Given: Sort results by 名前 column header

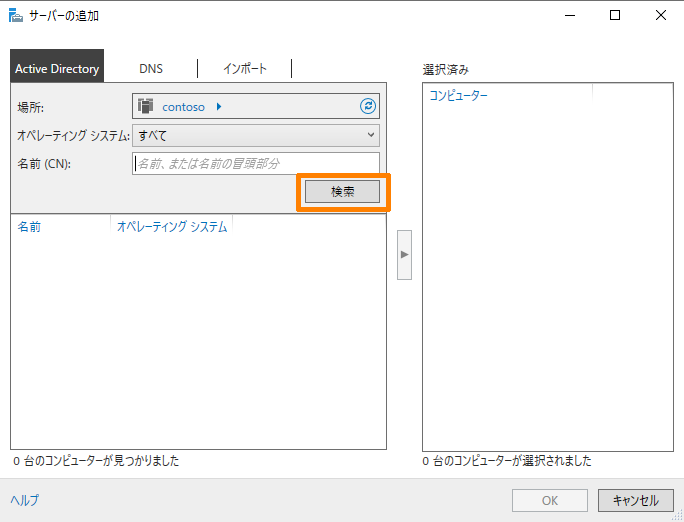Looking at the screenshot, I should (x=29, y=227).
